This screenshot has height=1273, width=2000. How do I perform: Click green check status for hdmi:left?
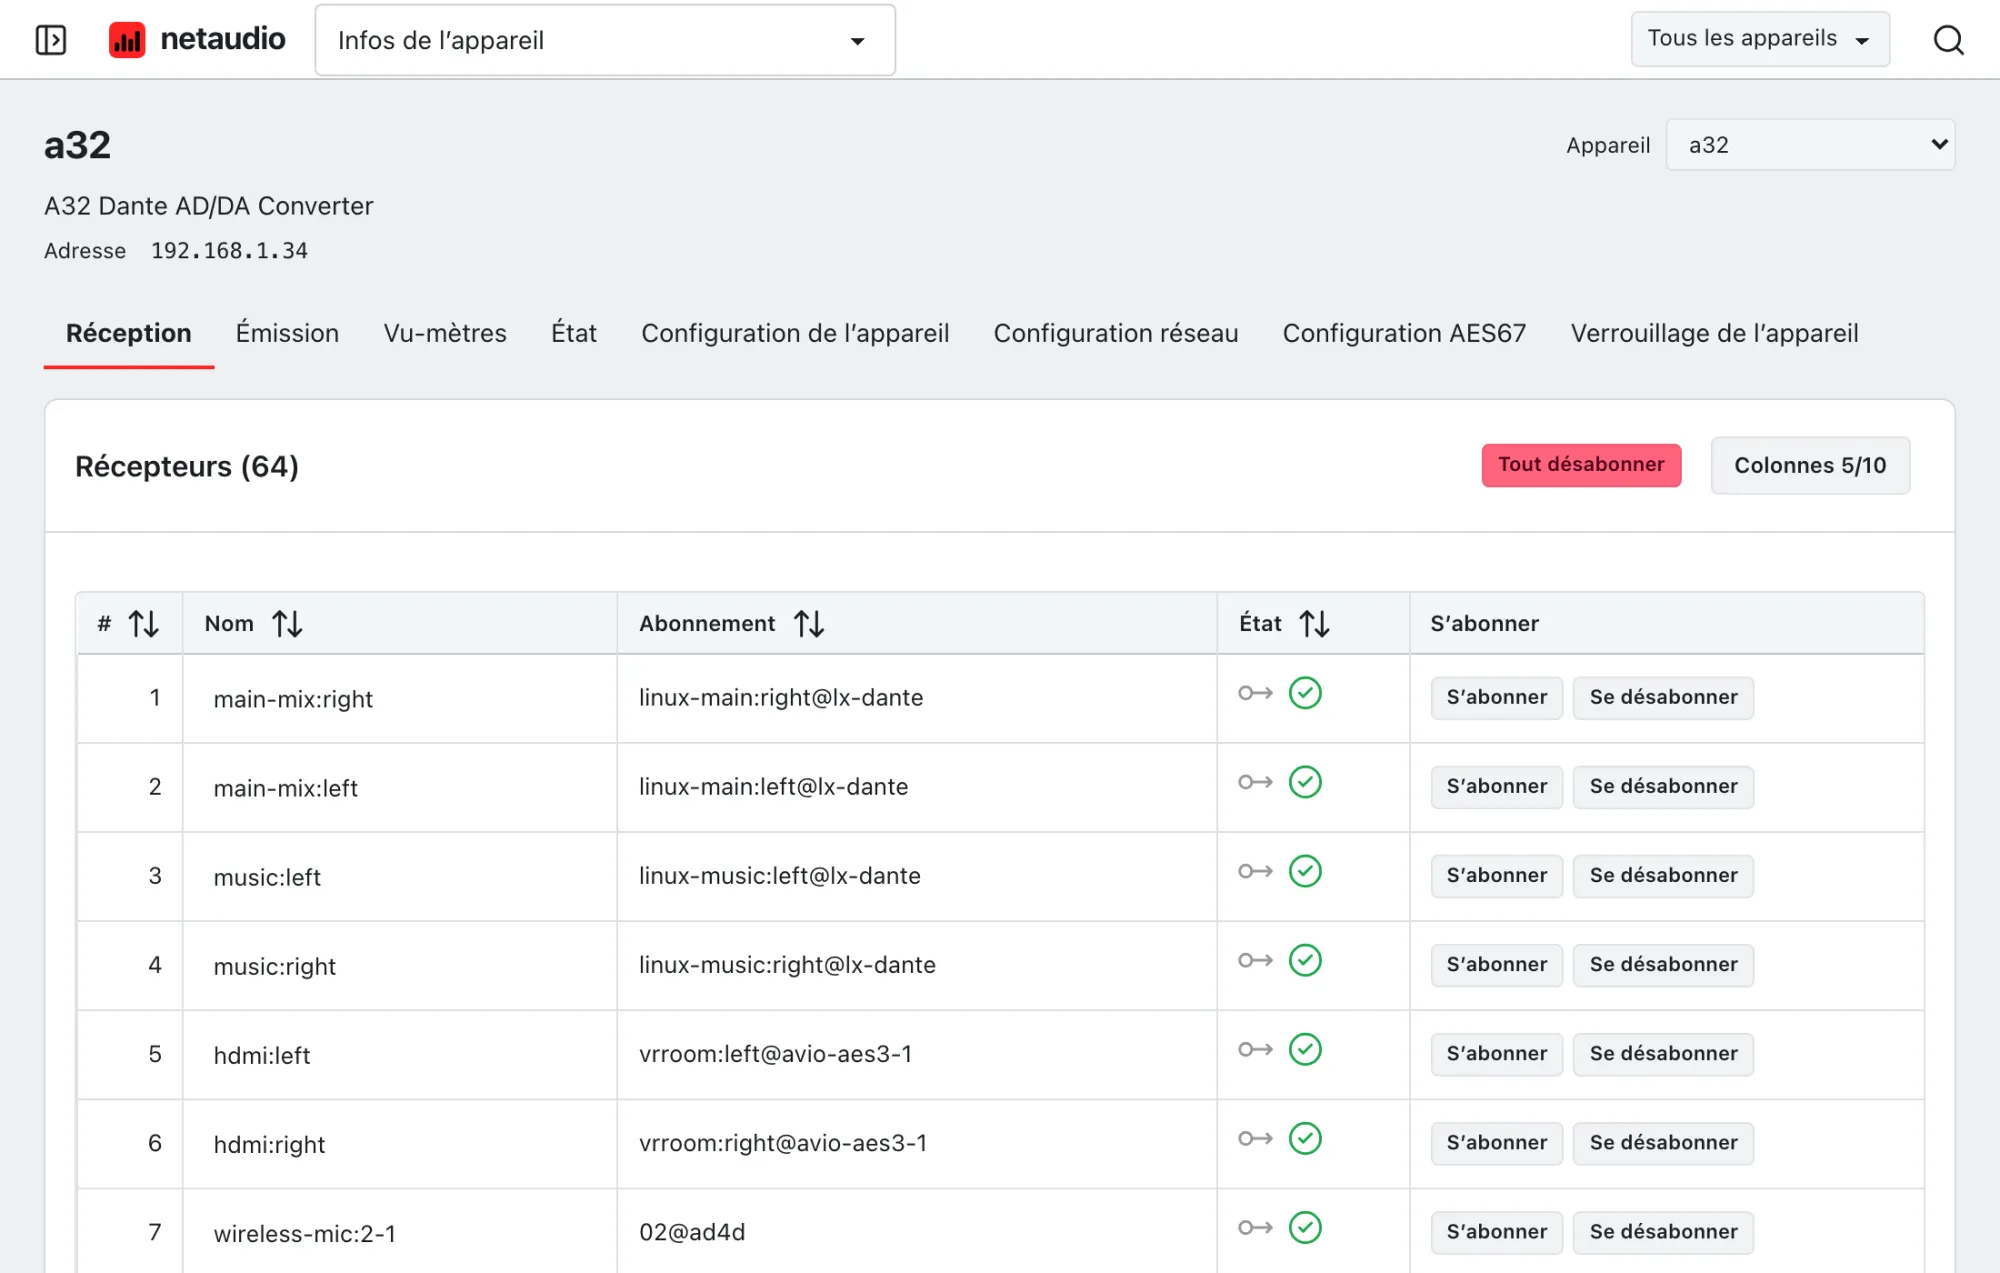tap(1305, 1049)
